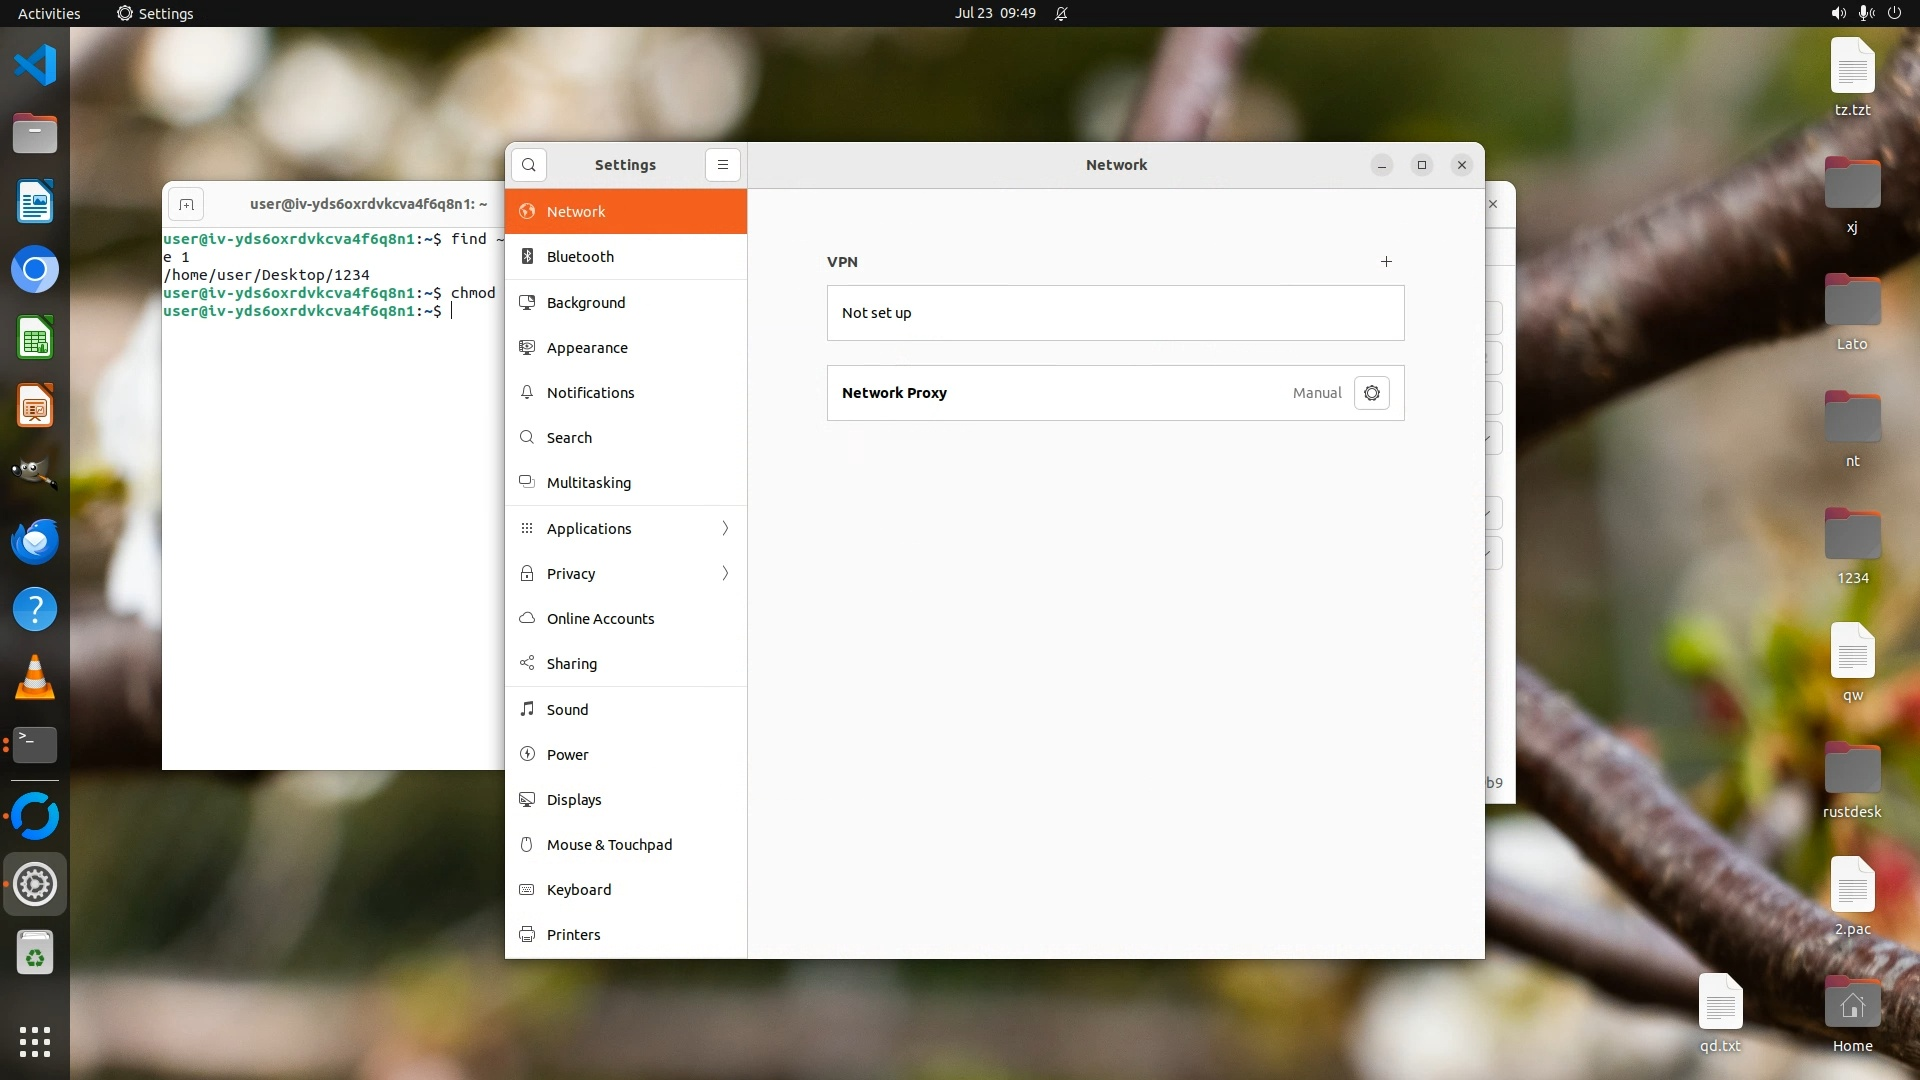Show applications grid in dock

pos(35,1042)
